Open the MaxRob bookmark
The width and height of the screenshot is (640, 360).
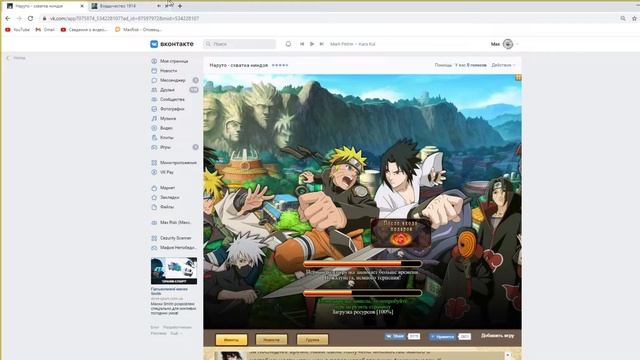[x=139, y=30]
